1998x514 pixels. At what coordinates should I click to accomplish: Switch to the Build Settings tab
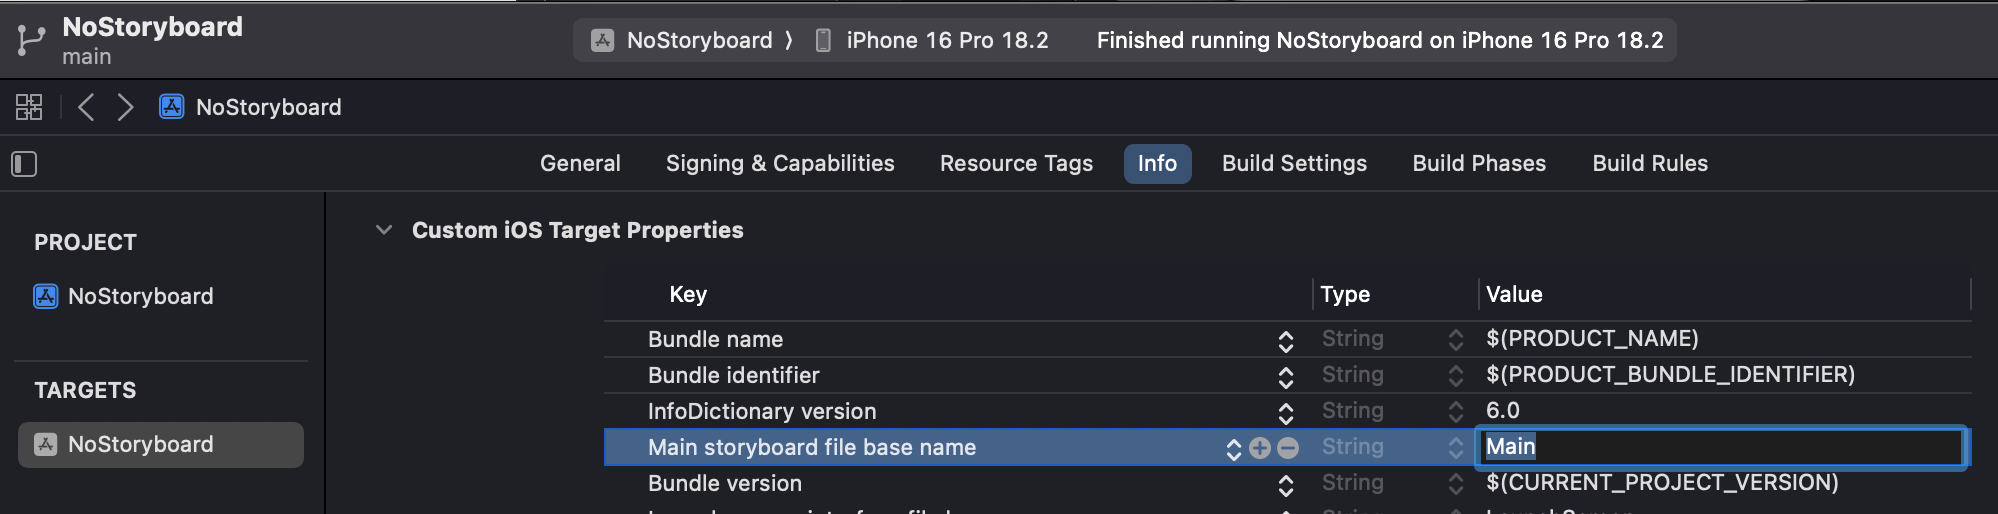(x=1294, y=163)
